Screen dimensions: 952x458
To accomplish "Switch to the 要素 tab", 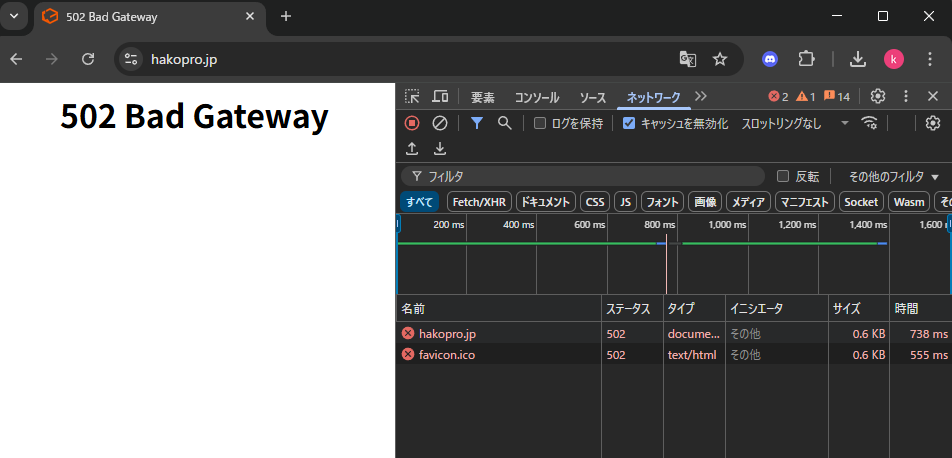I will [483, 97].
